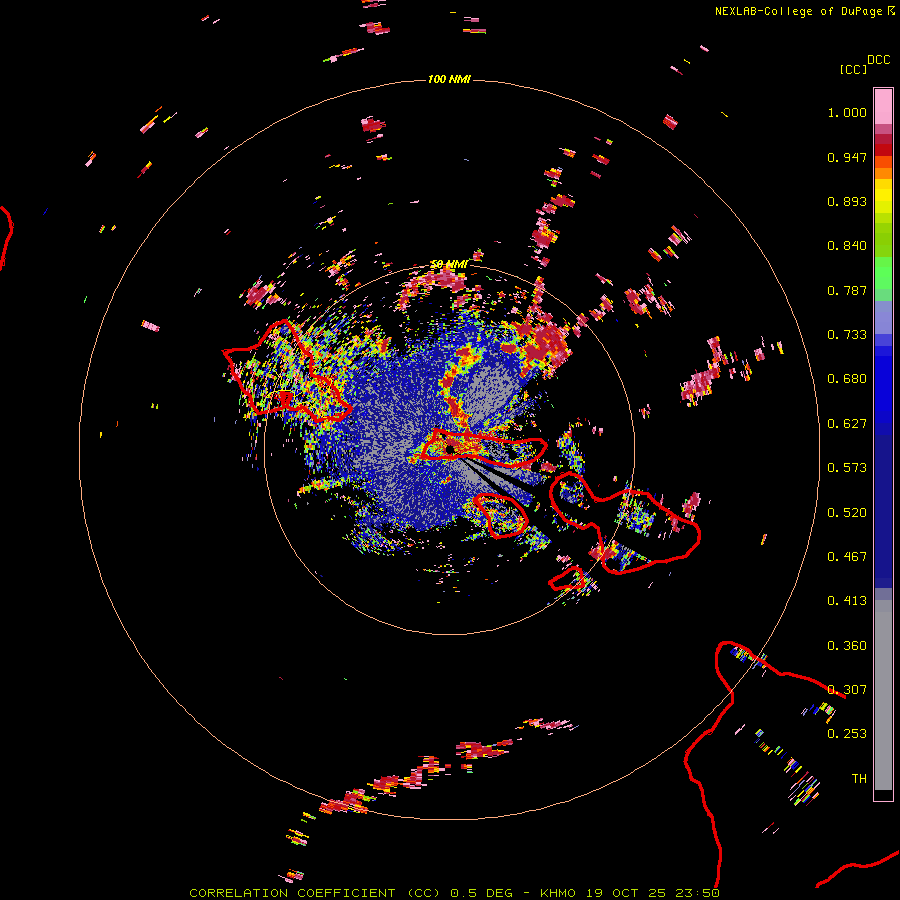This screenshot has width=900, height=900.
Task: Select the 0.680 legend value
Action: (847, 379)
